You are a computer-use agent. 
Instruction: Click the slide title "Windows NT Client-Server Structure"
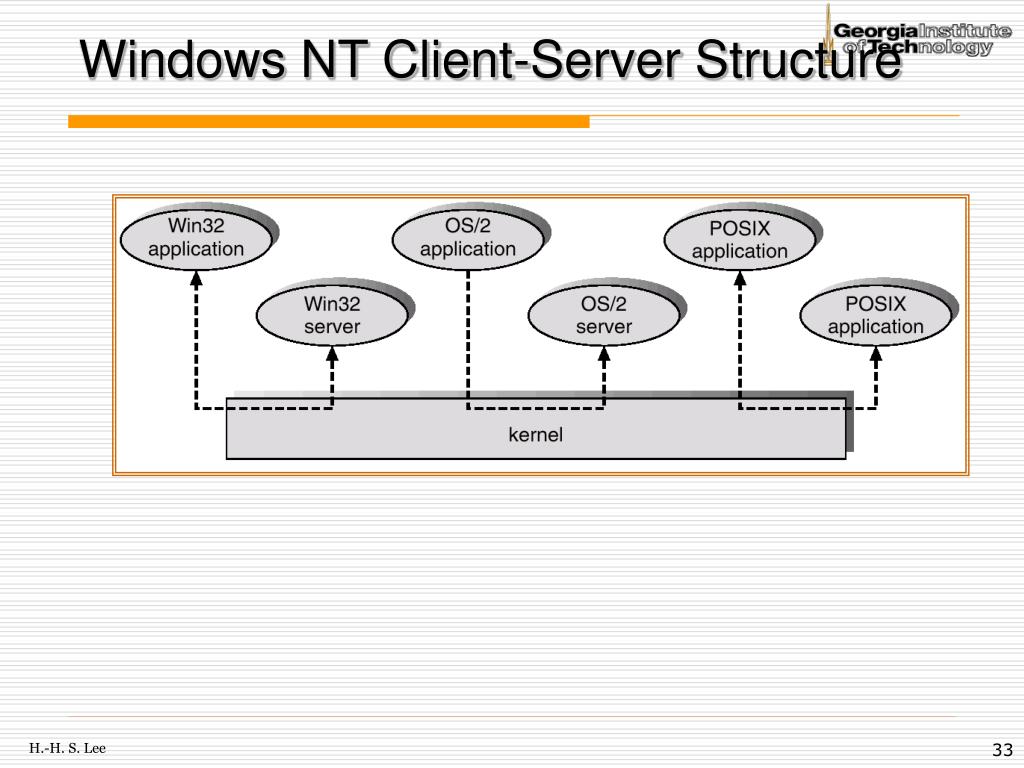[x=491, y=59]
